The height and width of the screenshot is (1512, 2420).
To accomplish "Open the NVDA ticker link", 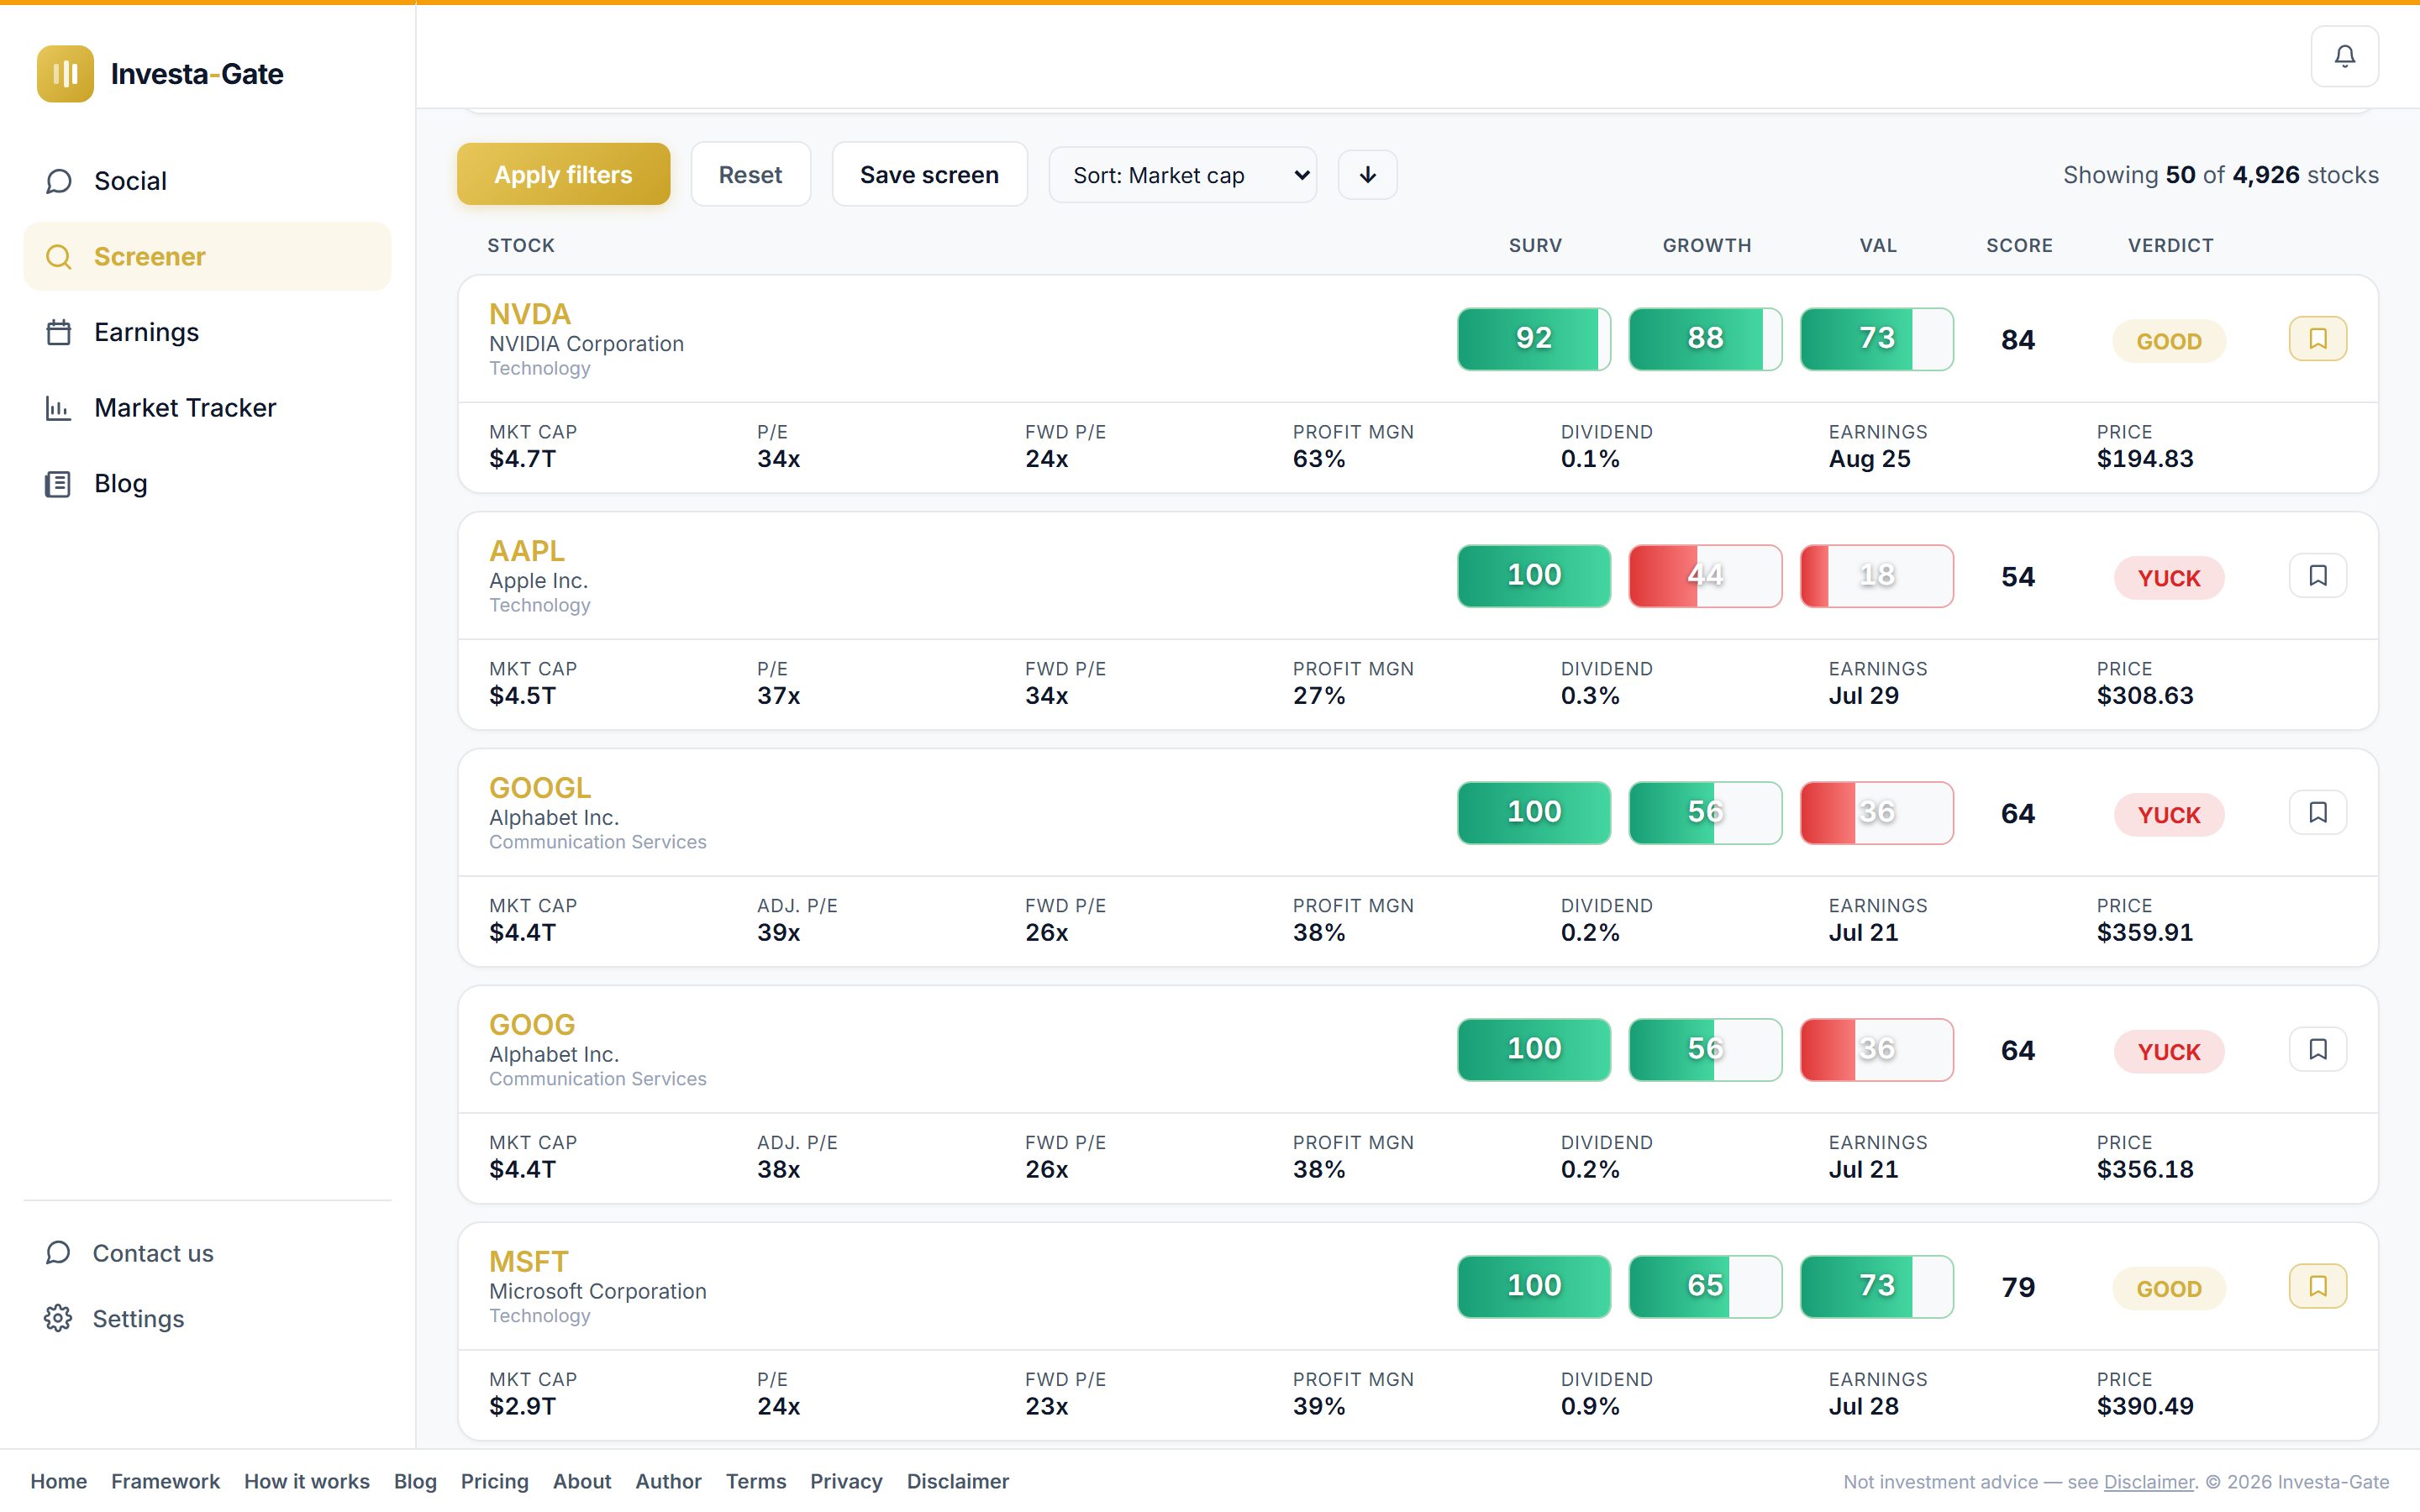I will click(529, 314).
